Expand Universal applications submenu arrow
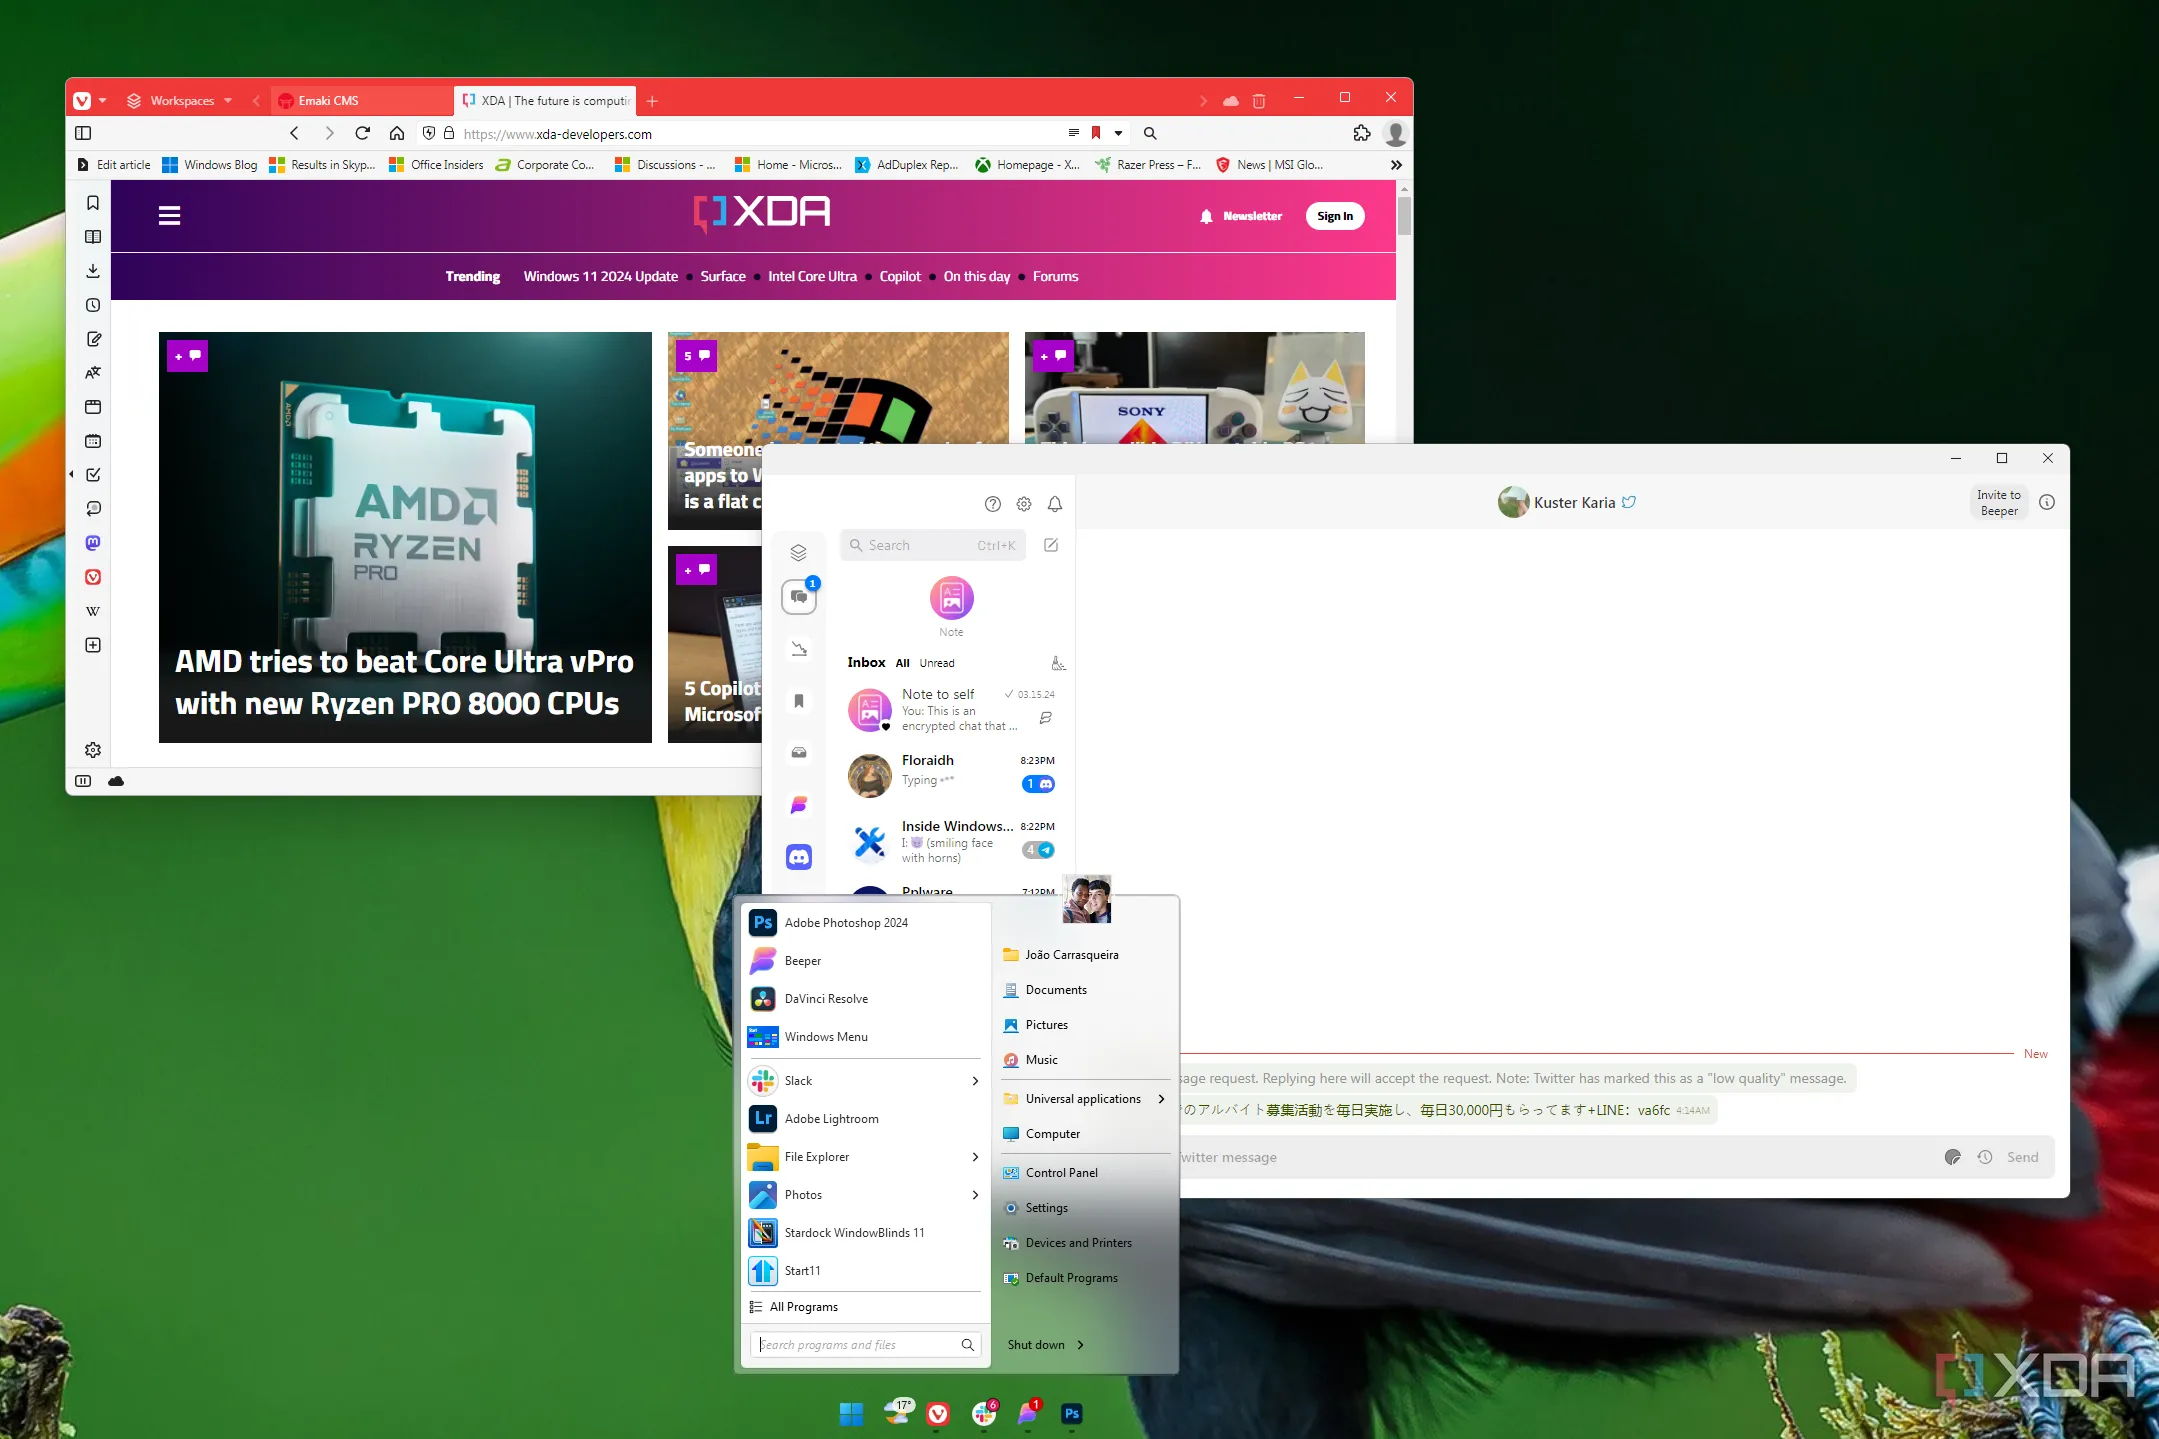 point(1161,1099)
